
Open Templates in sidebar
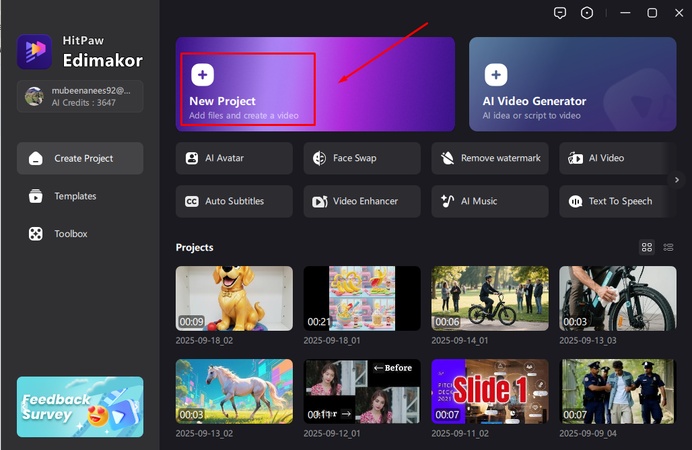(80, 196)
